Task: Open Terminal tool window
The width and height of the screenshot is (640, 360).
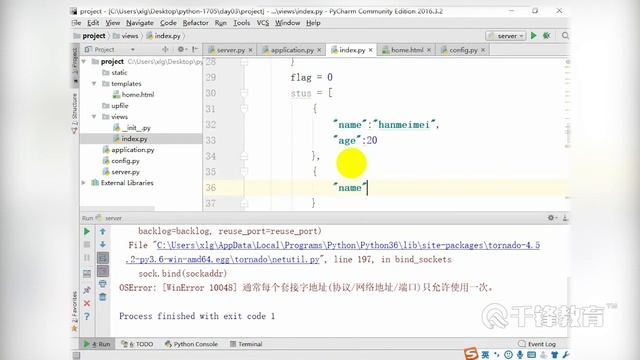Action: coord(246,344)
